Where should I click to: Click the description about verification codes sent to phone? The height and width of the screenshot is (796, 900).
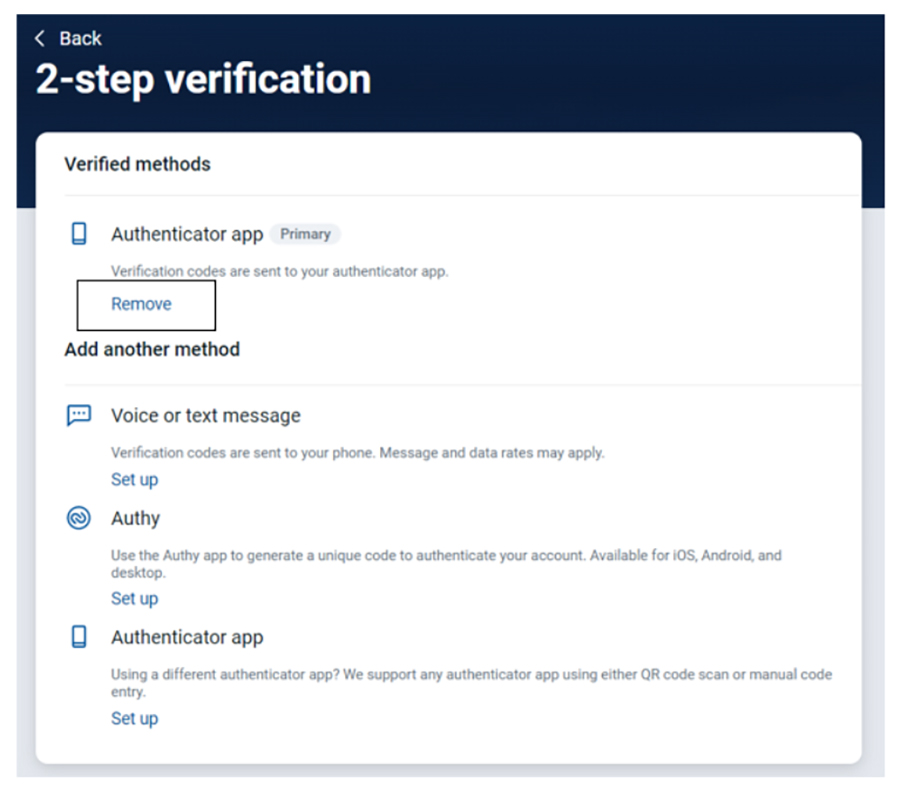(x=358, y=453)
